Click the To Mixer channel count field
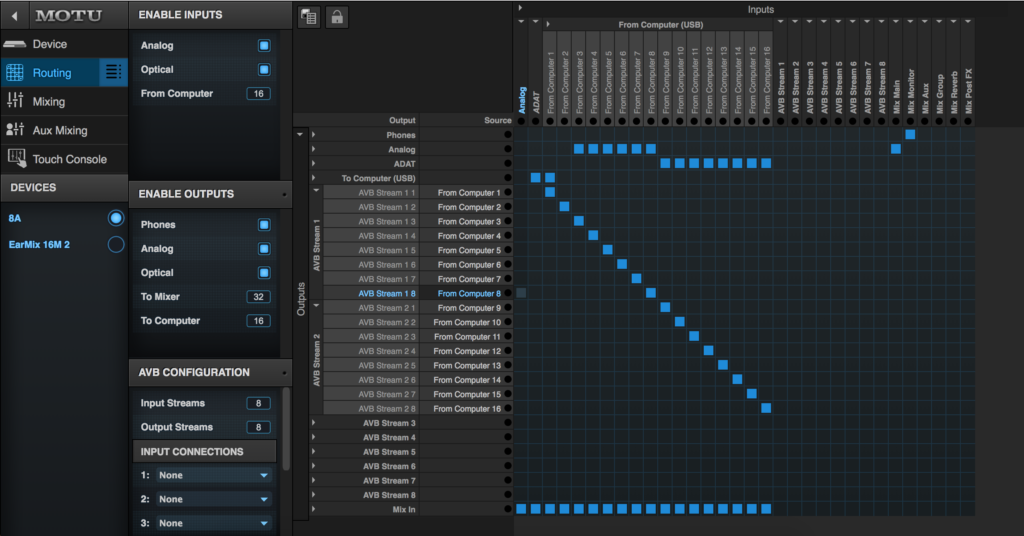Image resolution: width=1024 pixels, height=536 pixels. click(258, 297)
